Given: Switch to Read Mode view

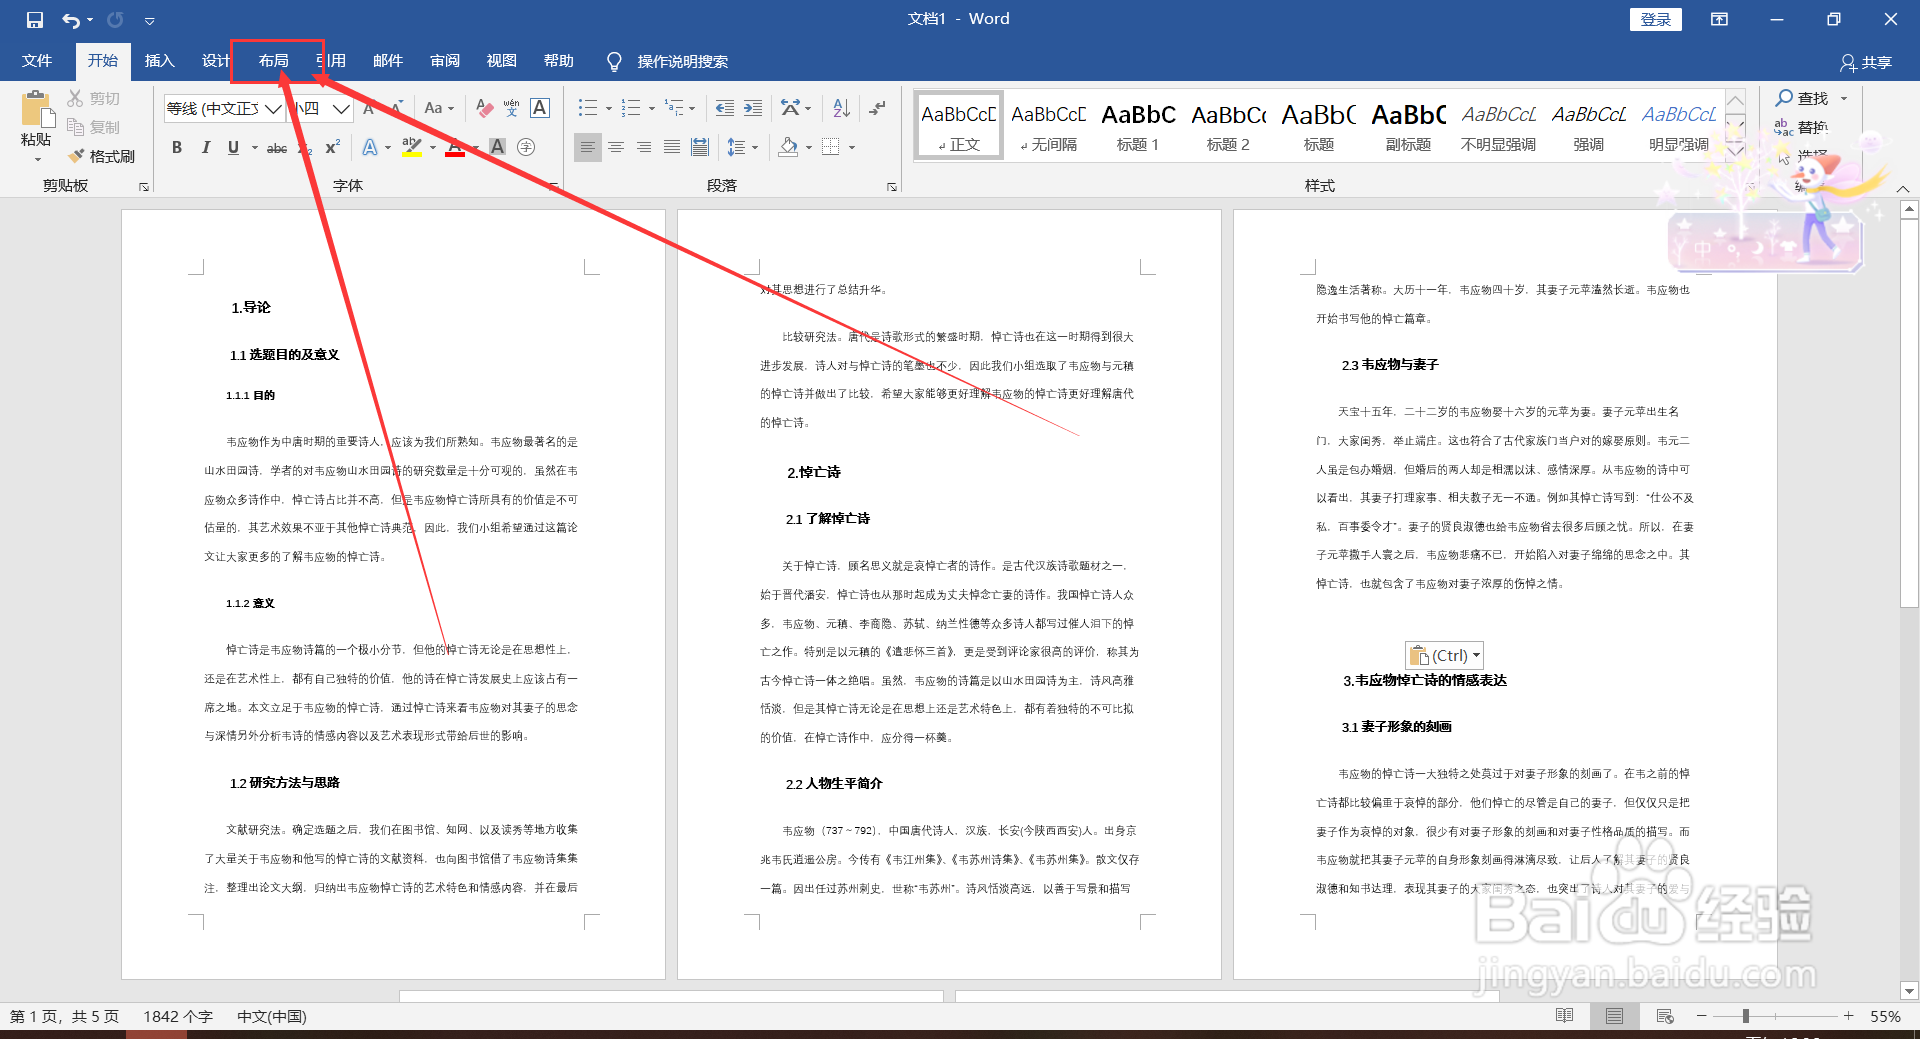Looking at the screenshot, I should (x=1563, y=1015).
